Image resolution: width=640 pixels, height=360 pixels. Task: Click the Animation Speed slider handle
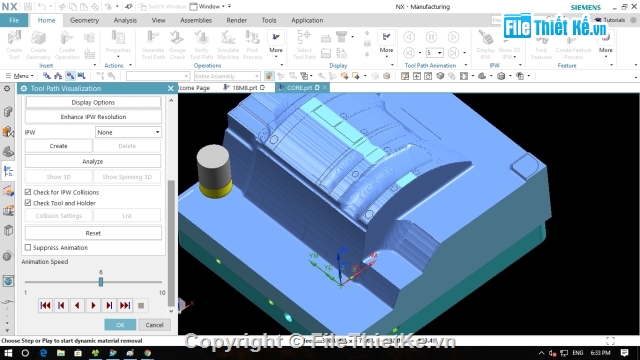[101, 282]
